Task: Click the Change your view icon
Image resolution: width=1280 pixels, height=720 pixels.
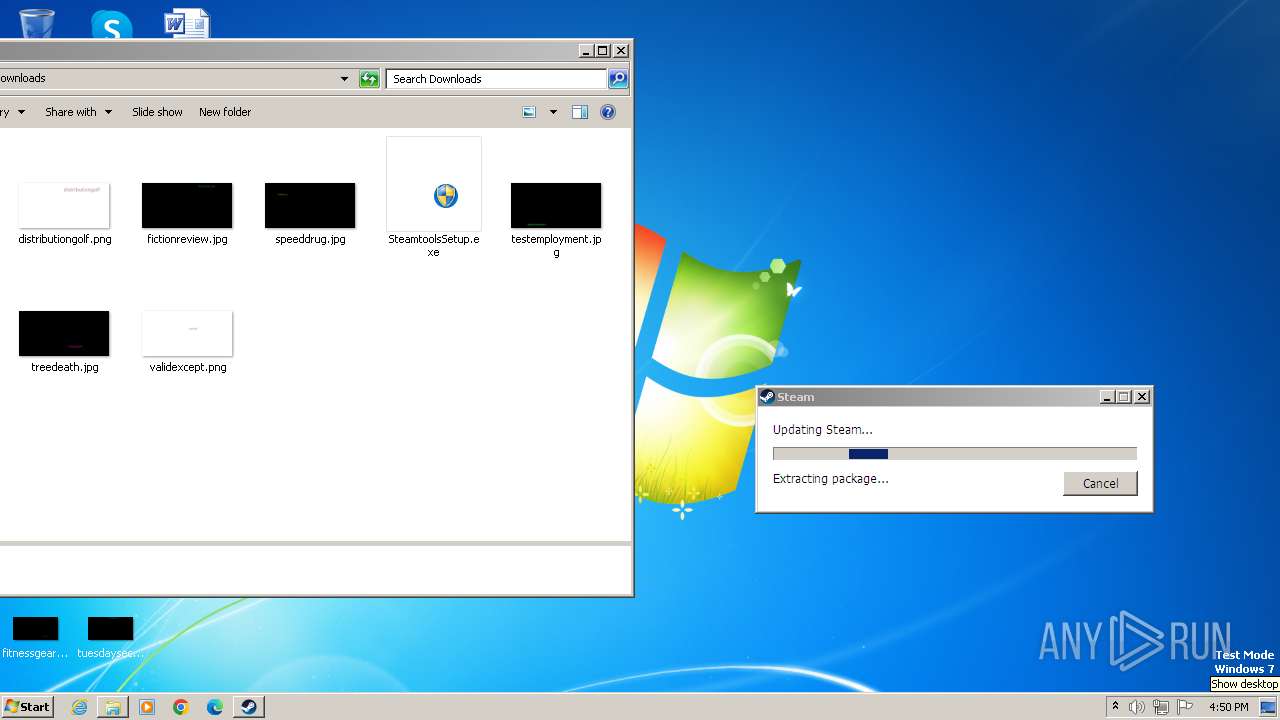Action: click(x=529, y=112)
